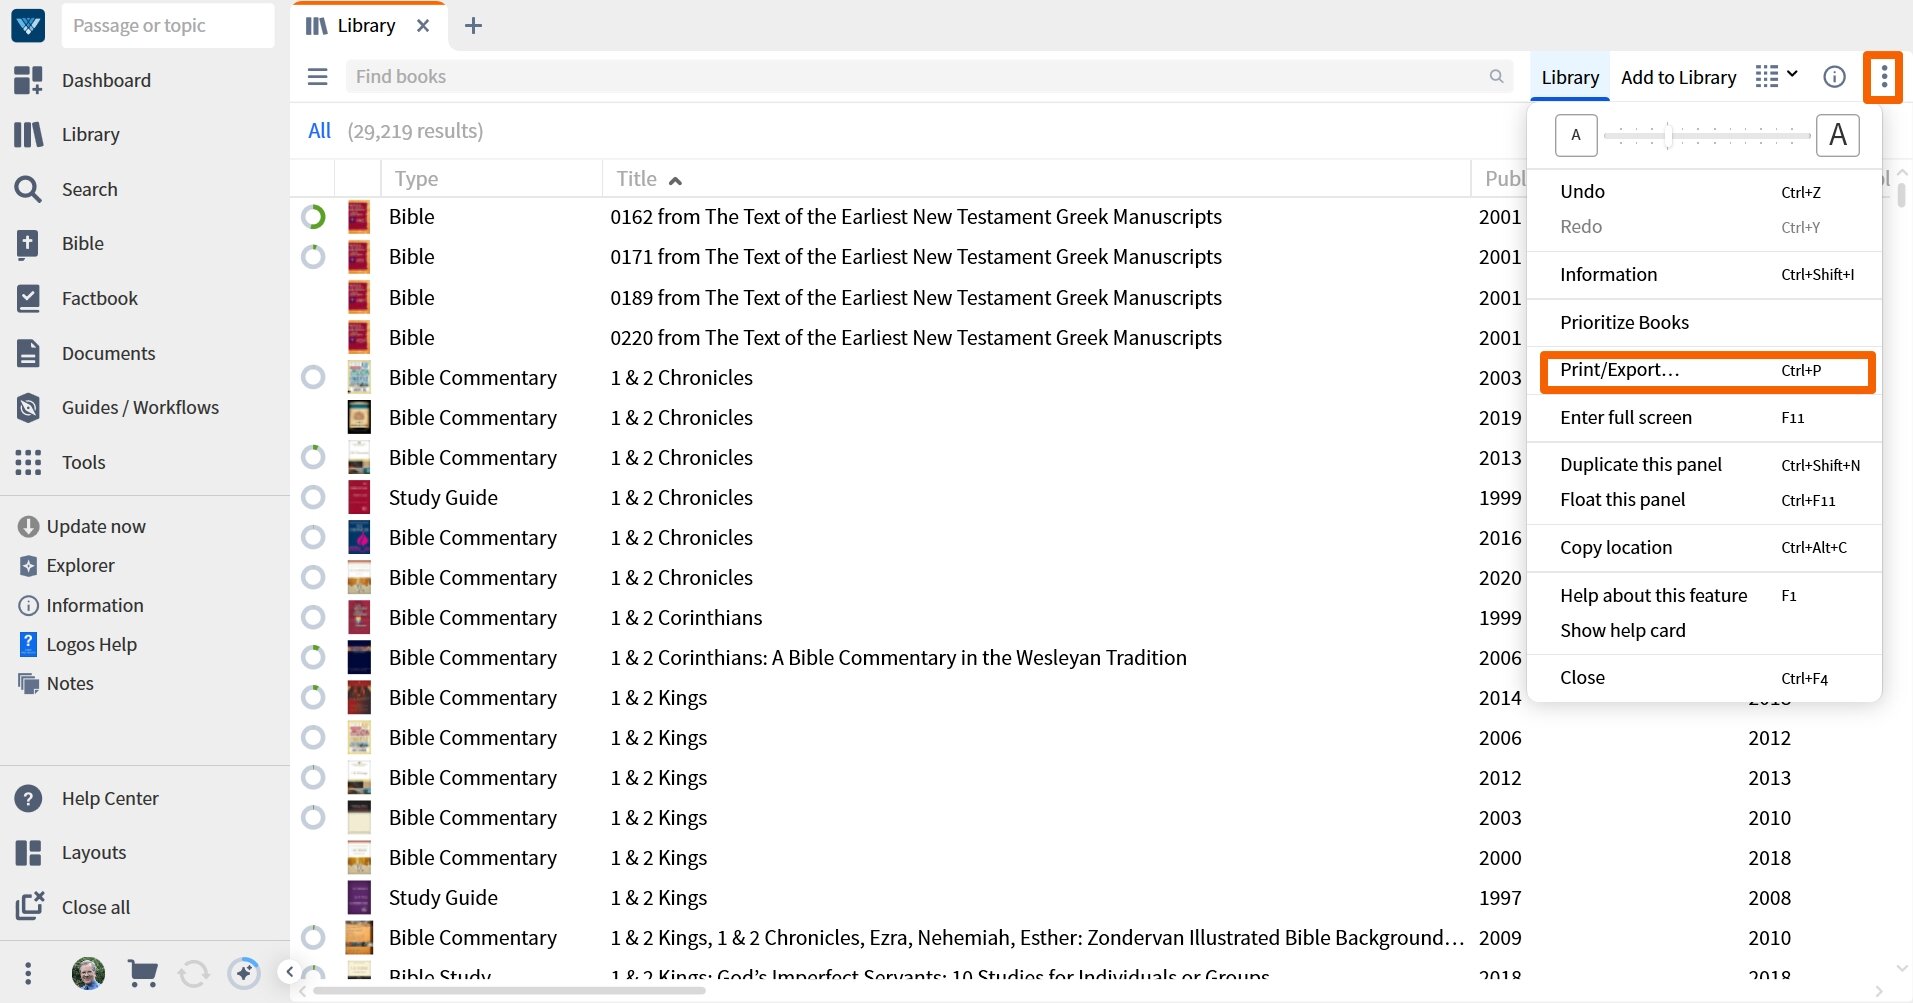
Task: Click the All filter link
Action: click(319, 131)
